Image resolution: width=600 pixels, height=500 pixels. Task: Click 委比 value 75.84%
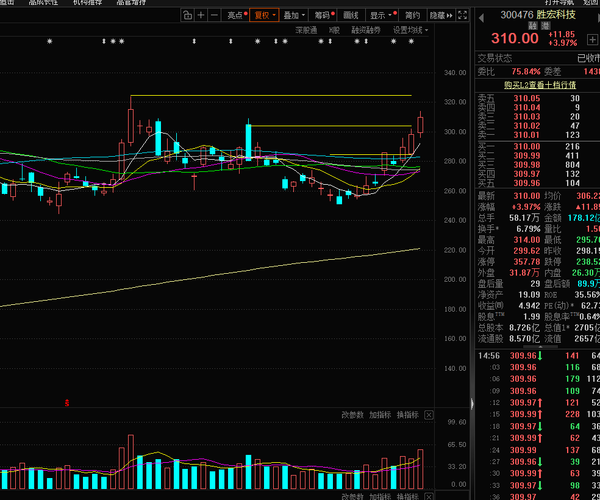526,72
